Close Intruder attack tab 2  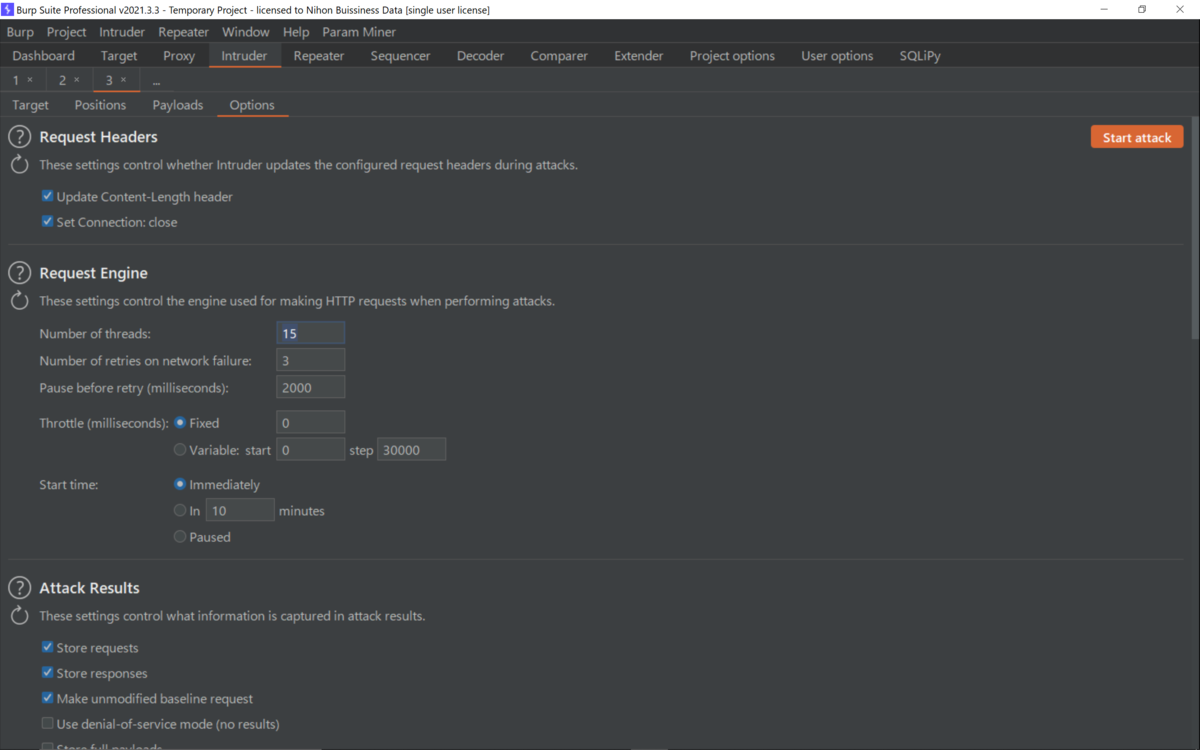click(77, 80)
